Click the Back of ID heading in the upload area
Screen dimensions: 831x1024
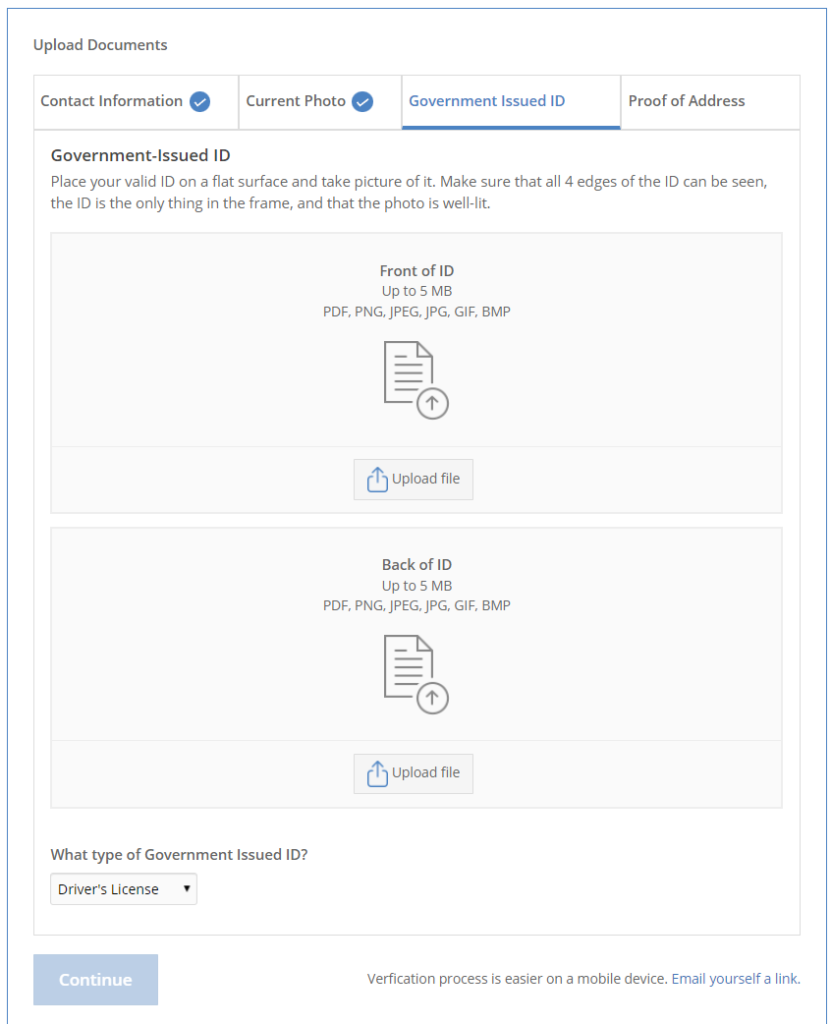(x=416, y=565)
